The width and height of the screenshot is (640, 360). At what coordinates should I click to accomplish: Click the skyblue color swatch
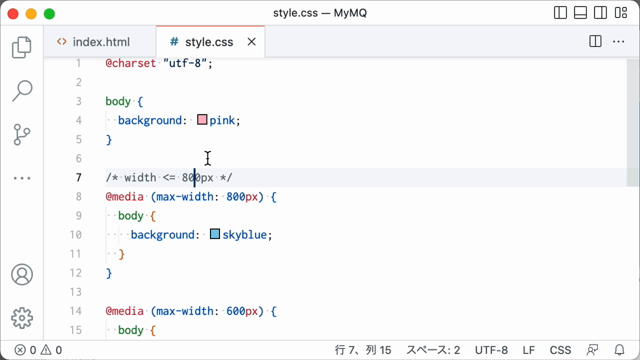click(215, 234)
